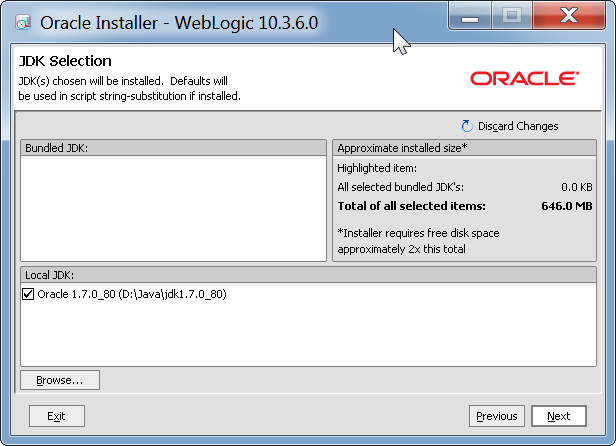Screen dimensions: 616x446
Task: Click the Bundled JDK header
Action: [173, 148]
